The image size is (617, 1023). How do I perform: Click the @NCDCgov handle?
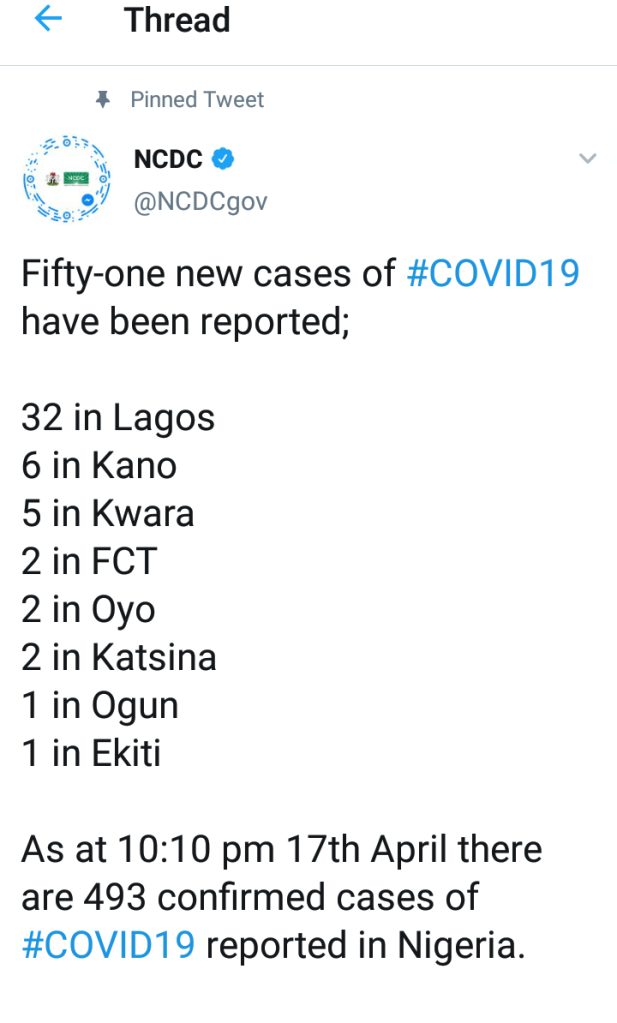pos(200,201)
